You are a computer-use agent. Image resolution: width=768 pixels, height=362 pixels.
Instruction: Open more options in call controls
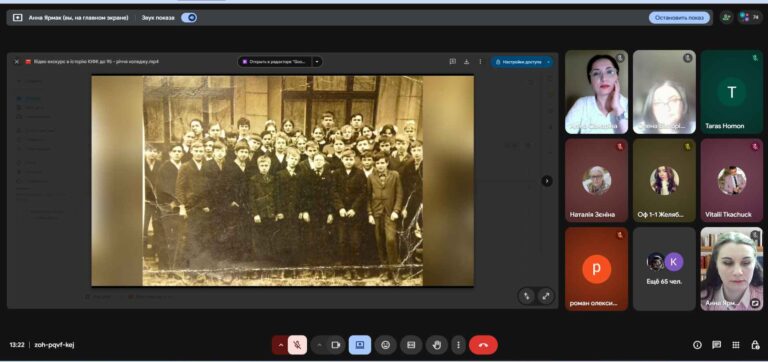[458, 345]
